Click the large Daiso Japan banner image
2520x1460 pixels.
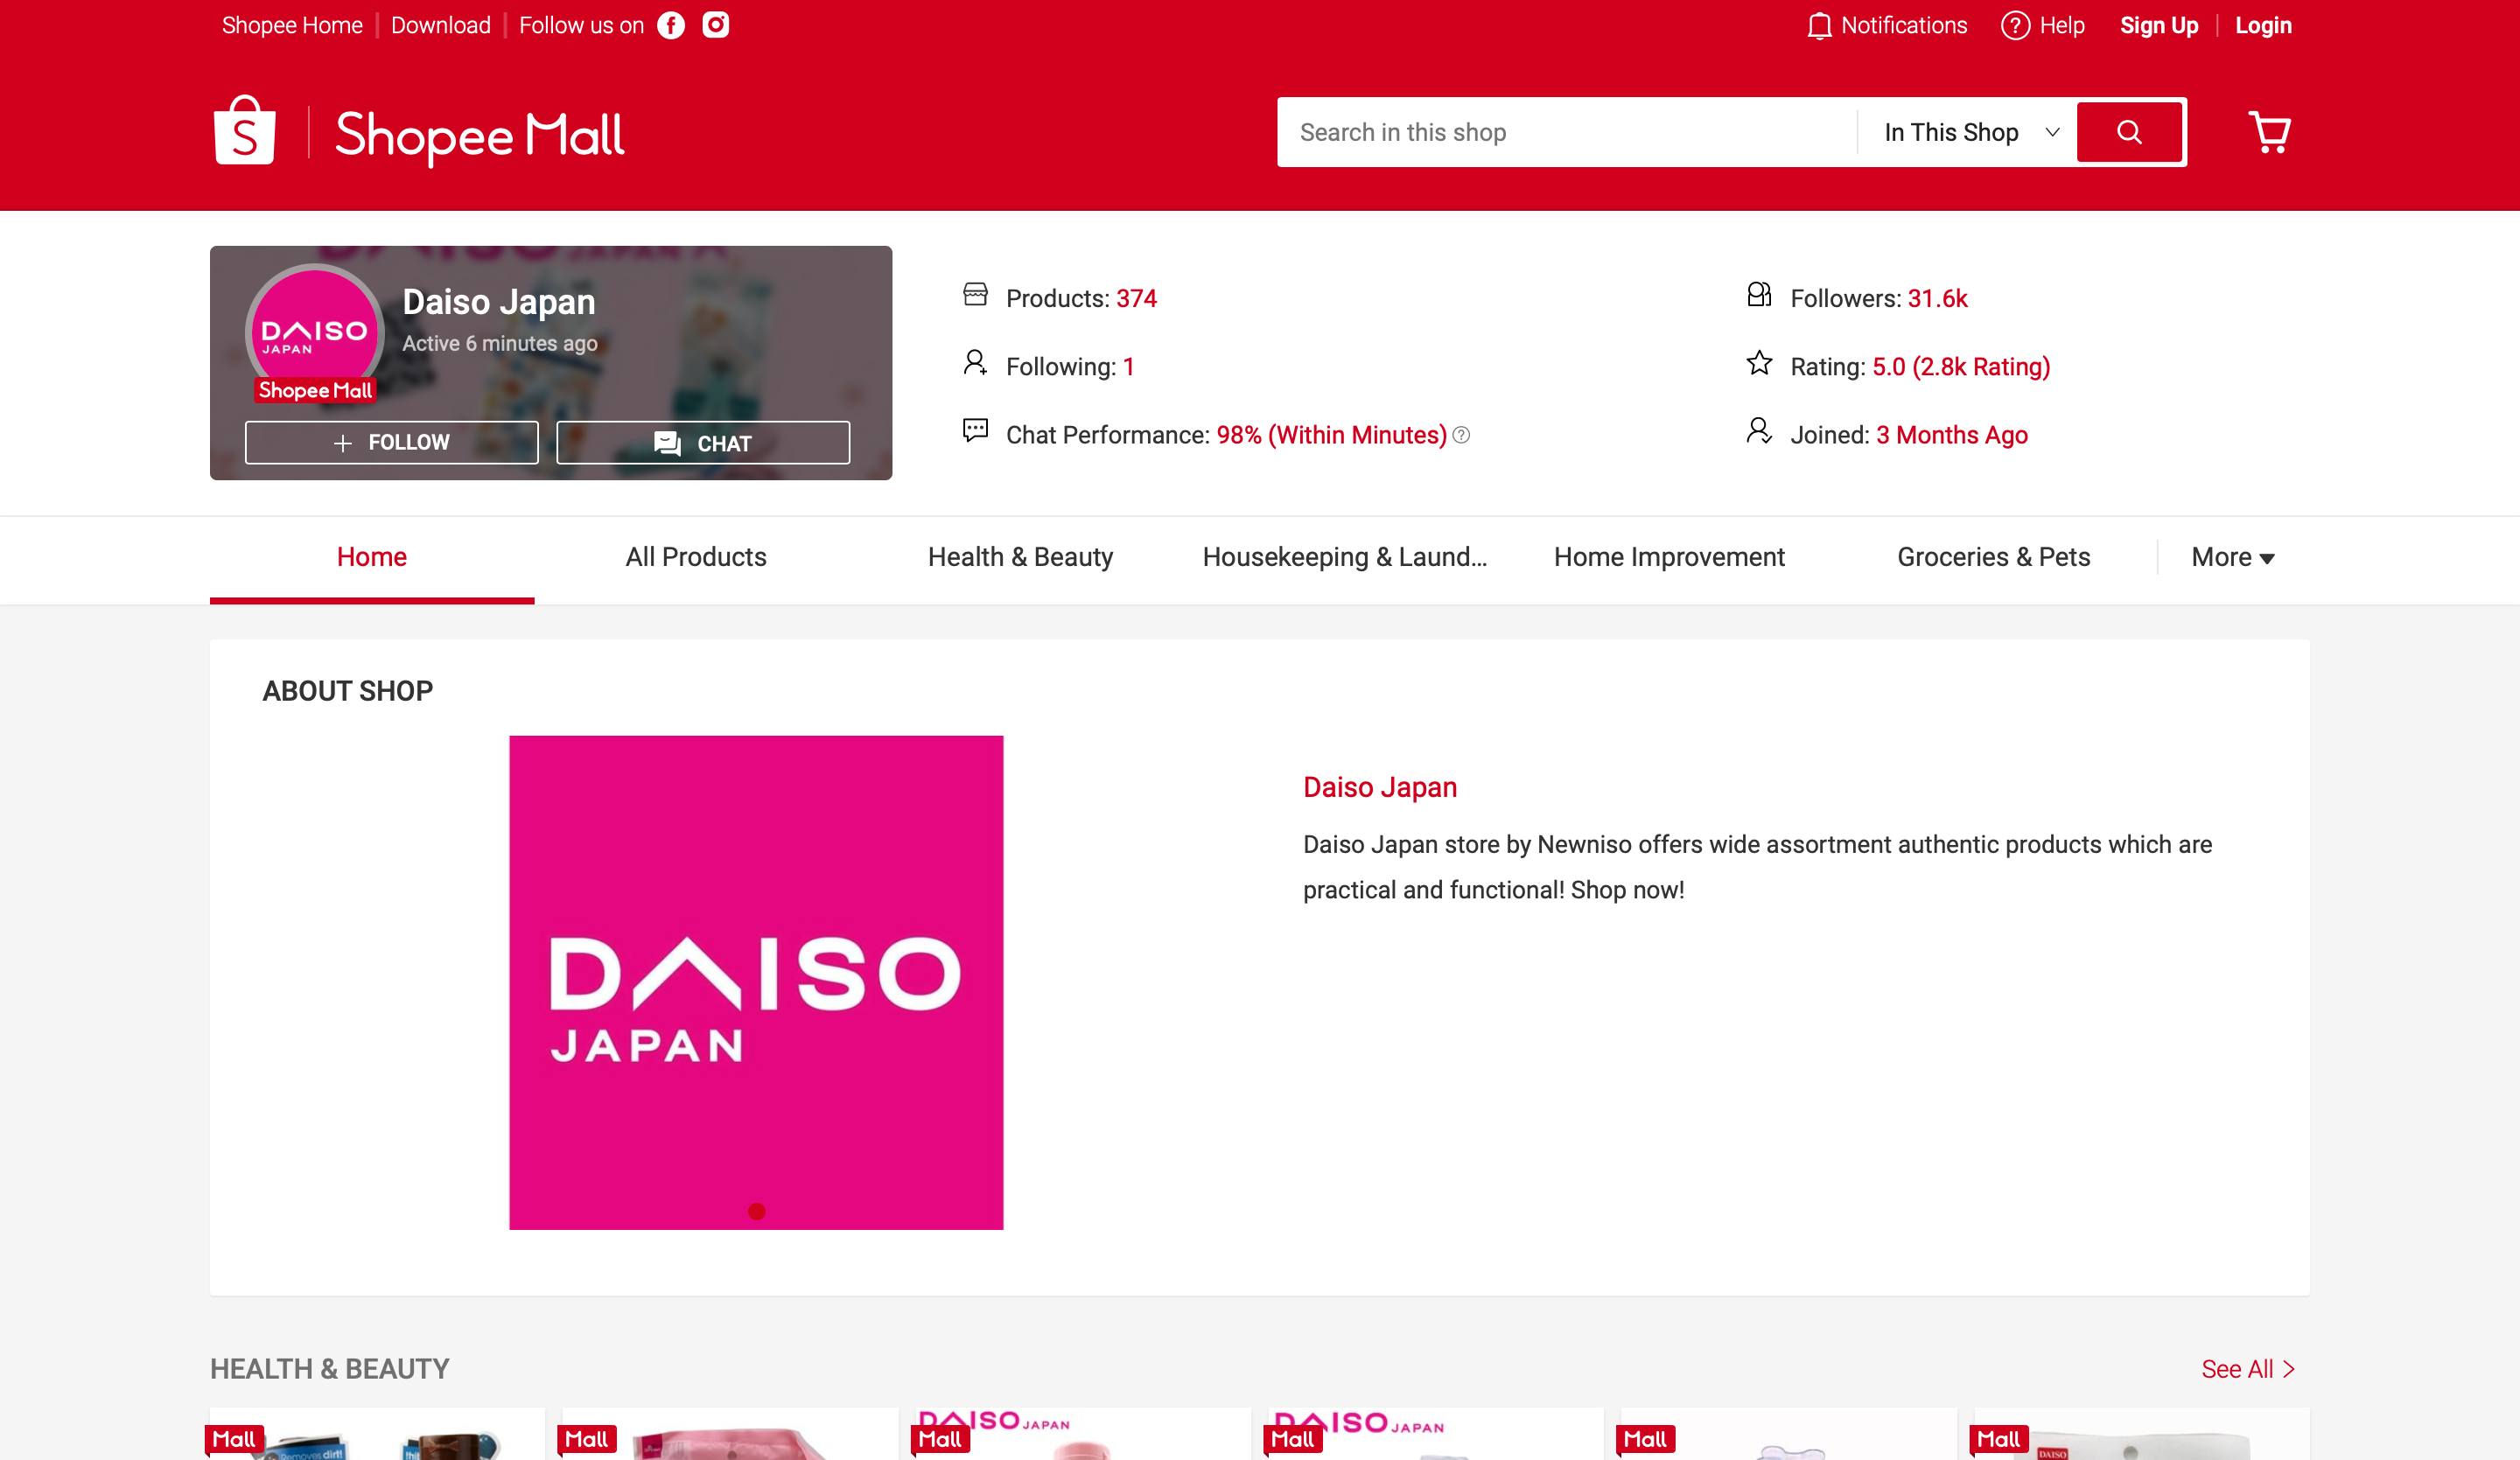[756, 982]
